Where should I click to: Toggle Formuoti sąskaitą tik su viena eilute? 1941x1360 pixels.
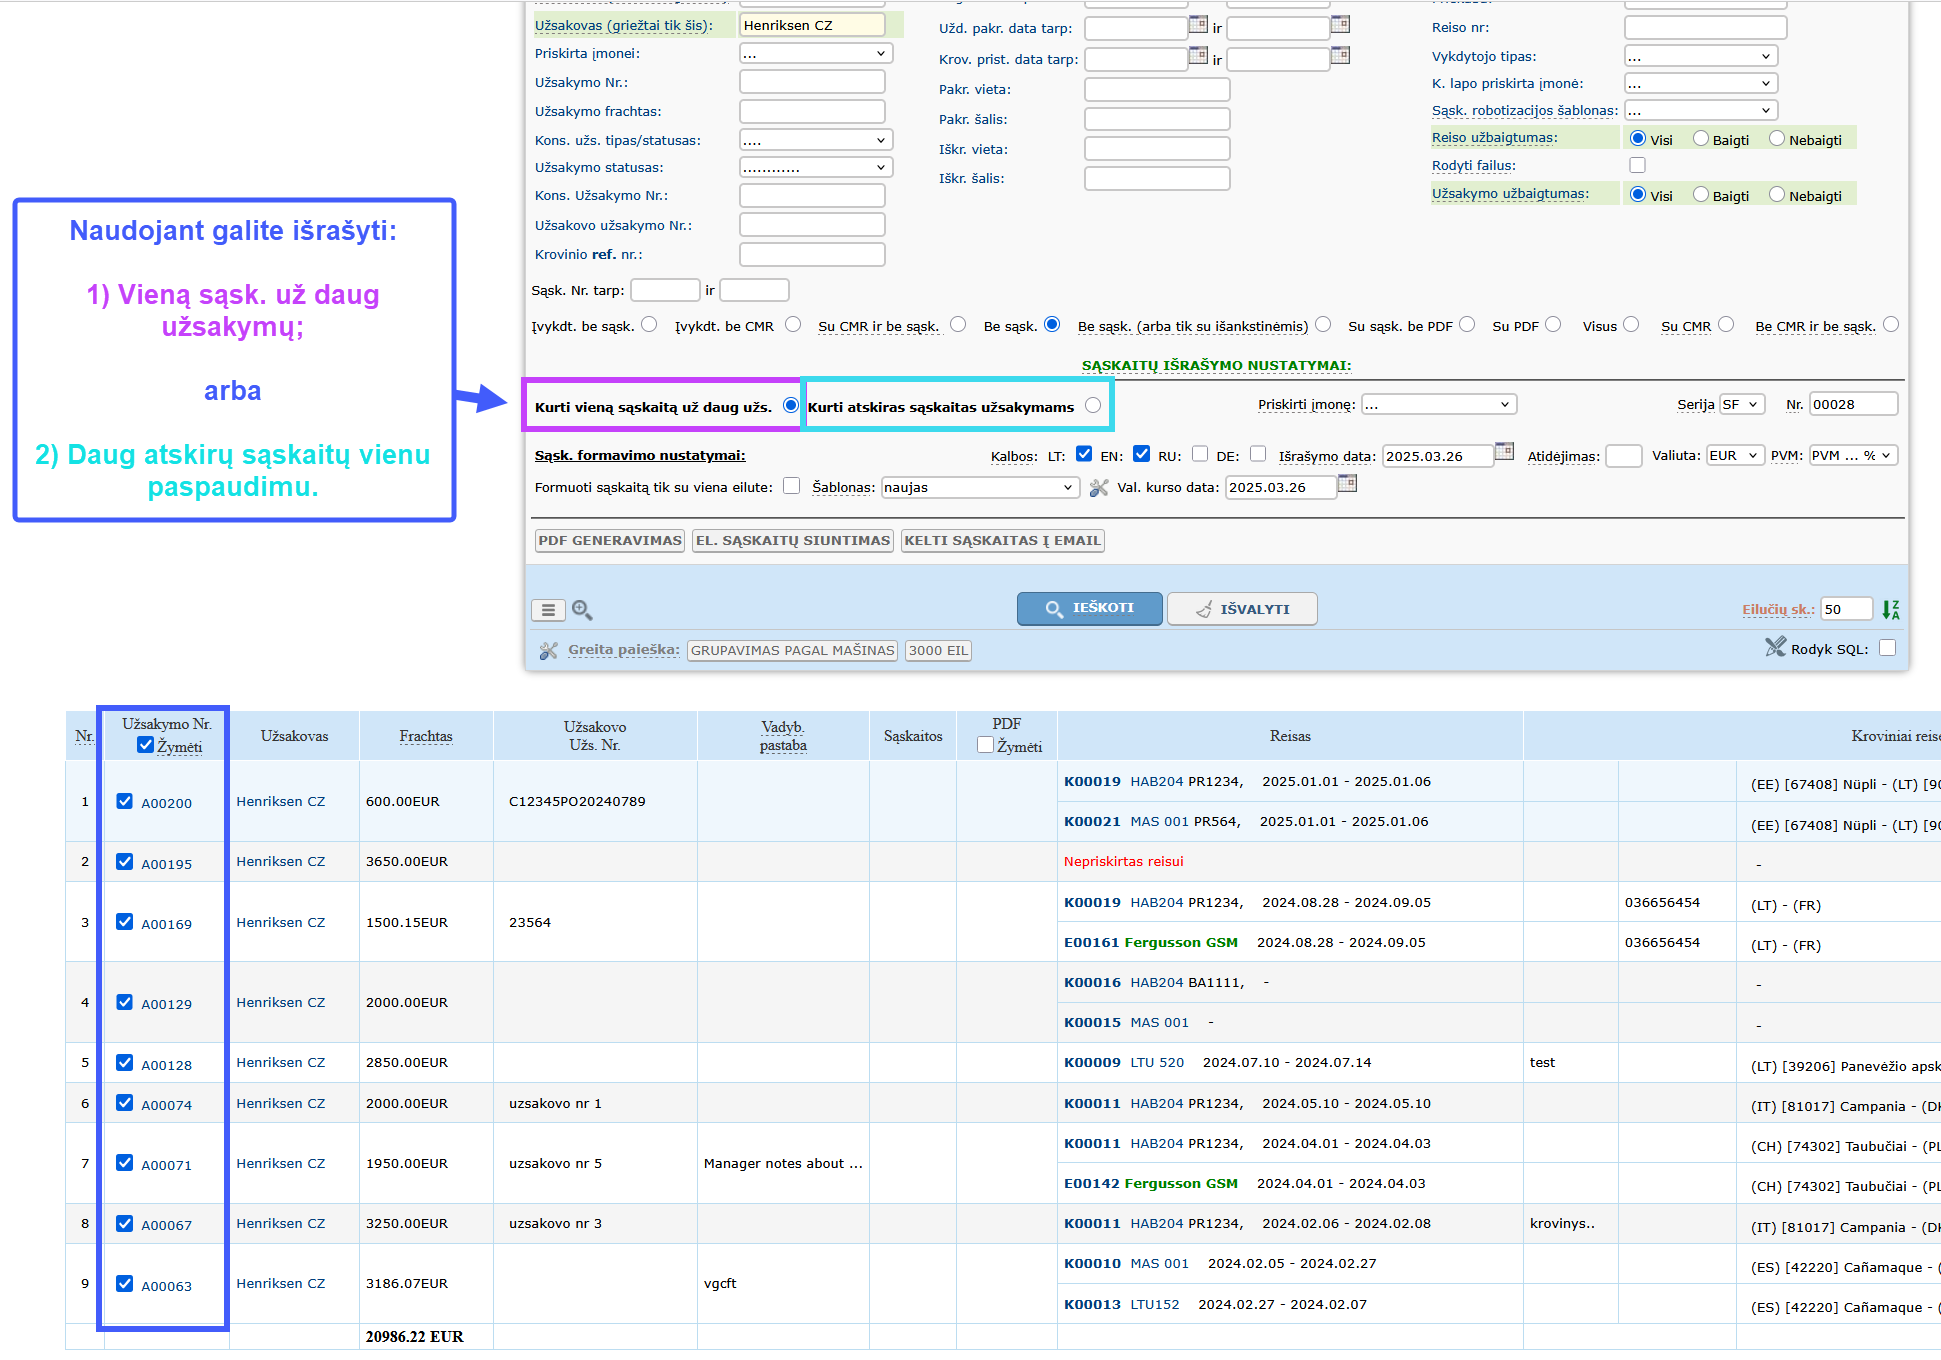pos(792,486)
